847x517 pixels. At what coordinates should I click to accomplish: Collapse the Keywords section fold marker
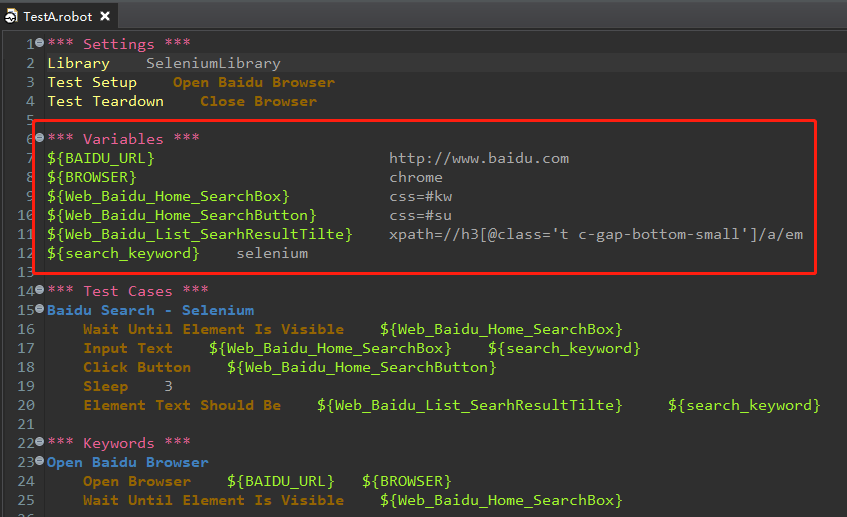click(39, 442)
